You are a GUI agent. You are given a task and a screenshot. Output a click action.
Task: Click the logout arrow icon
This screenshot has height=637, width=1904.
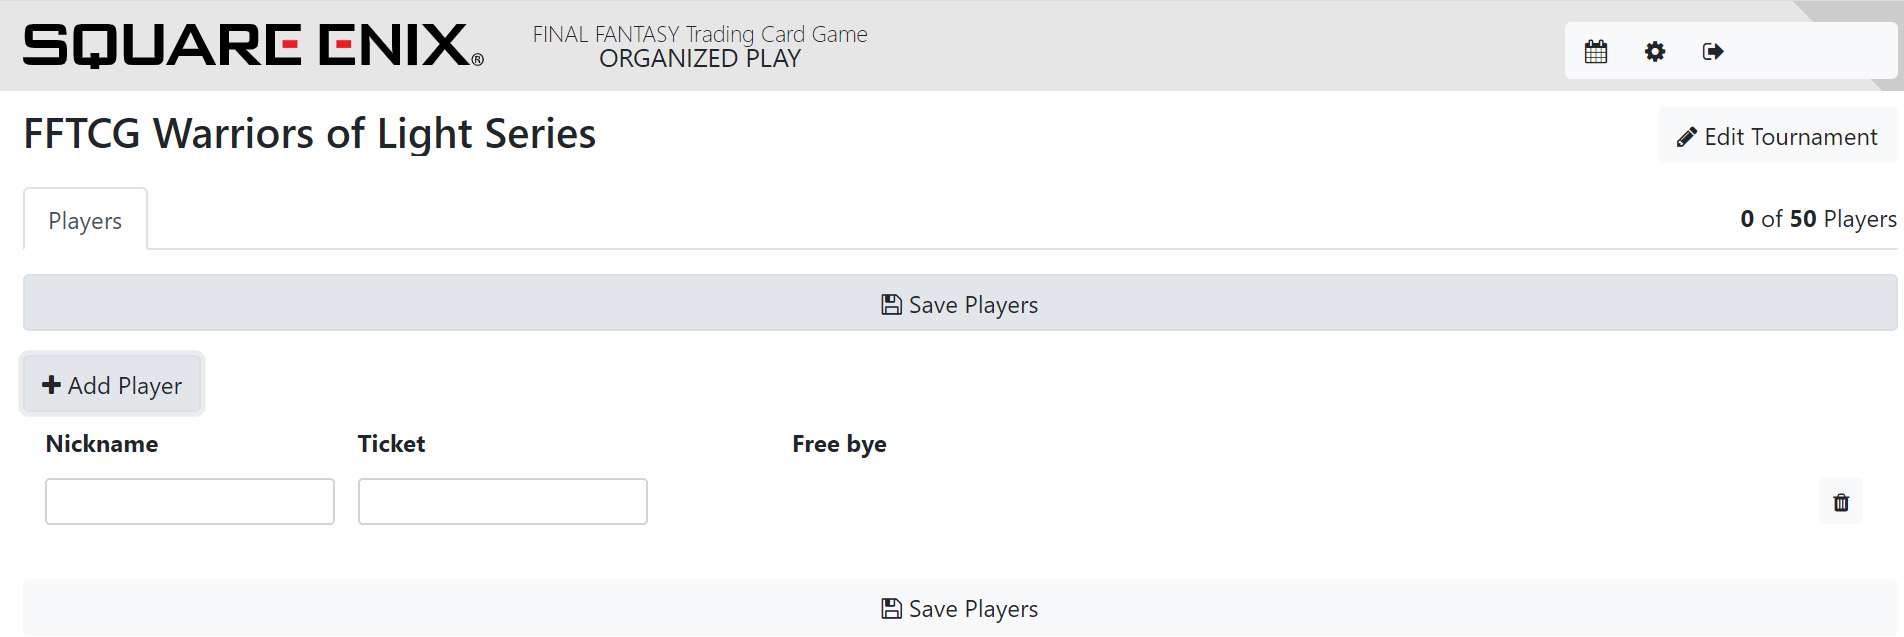pyautogui.click(x=1713, y=51)
